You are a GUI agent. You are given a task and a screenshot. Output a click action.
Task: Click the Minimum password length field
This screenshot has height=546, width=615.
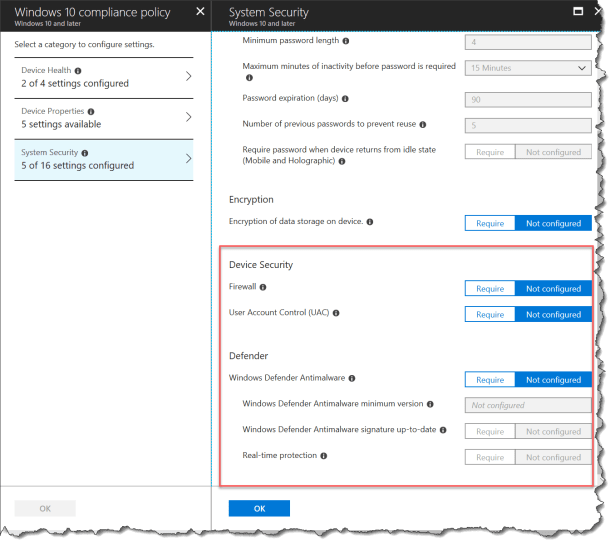coord(528,42)
